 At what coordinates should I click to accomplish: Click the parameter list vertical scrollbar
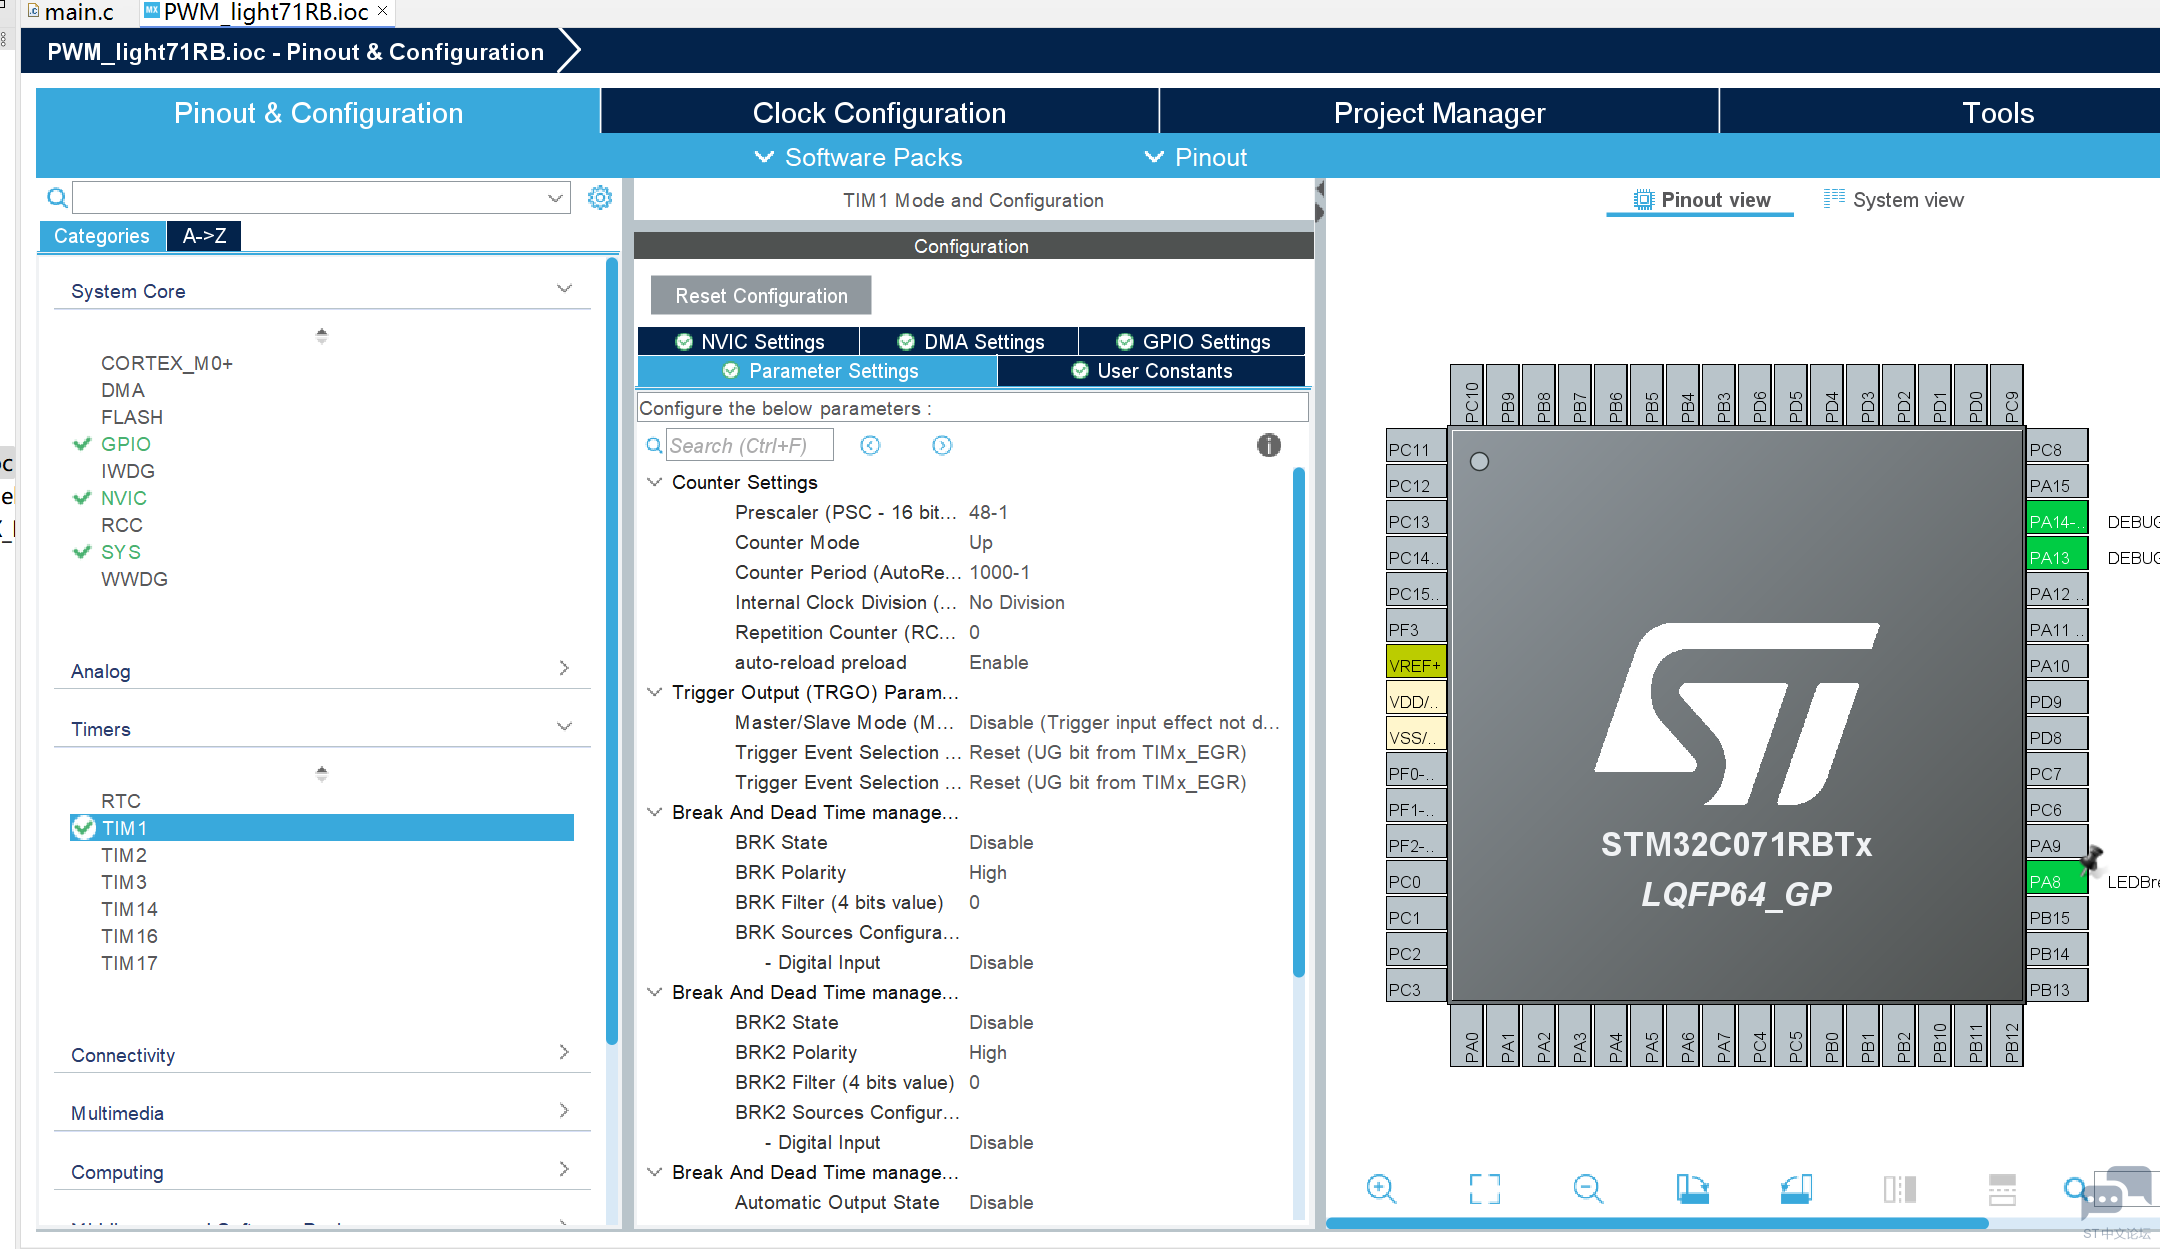(x=1299, y=722)
